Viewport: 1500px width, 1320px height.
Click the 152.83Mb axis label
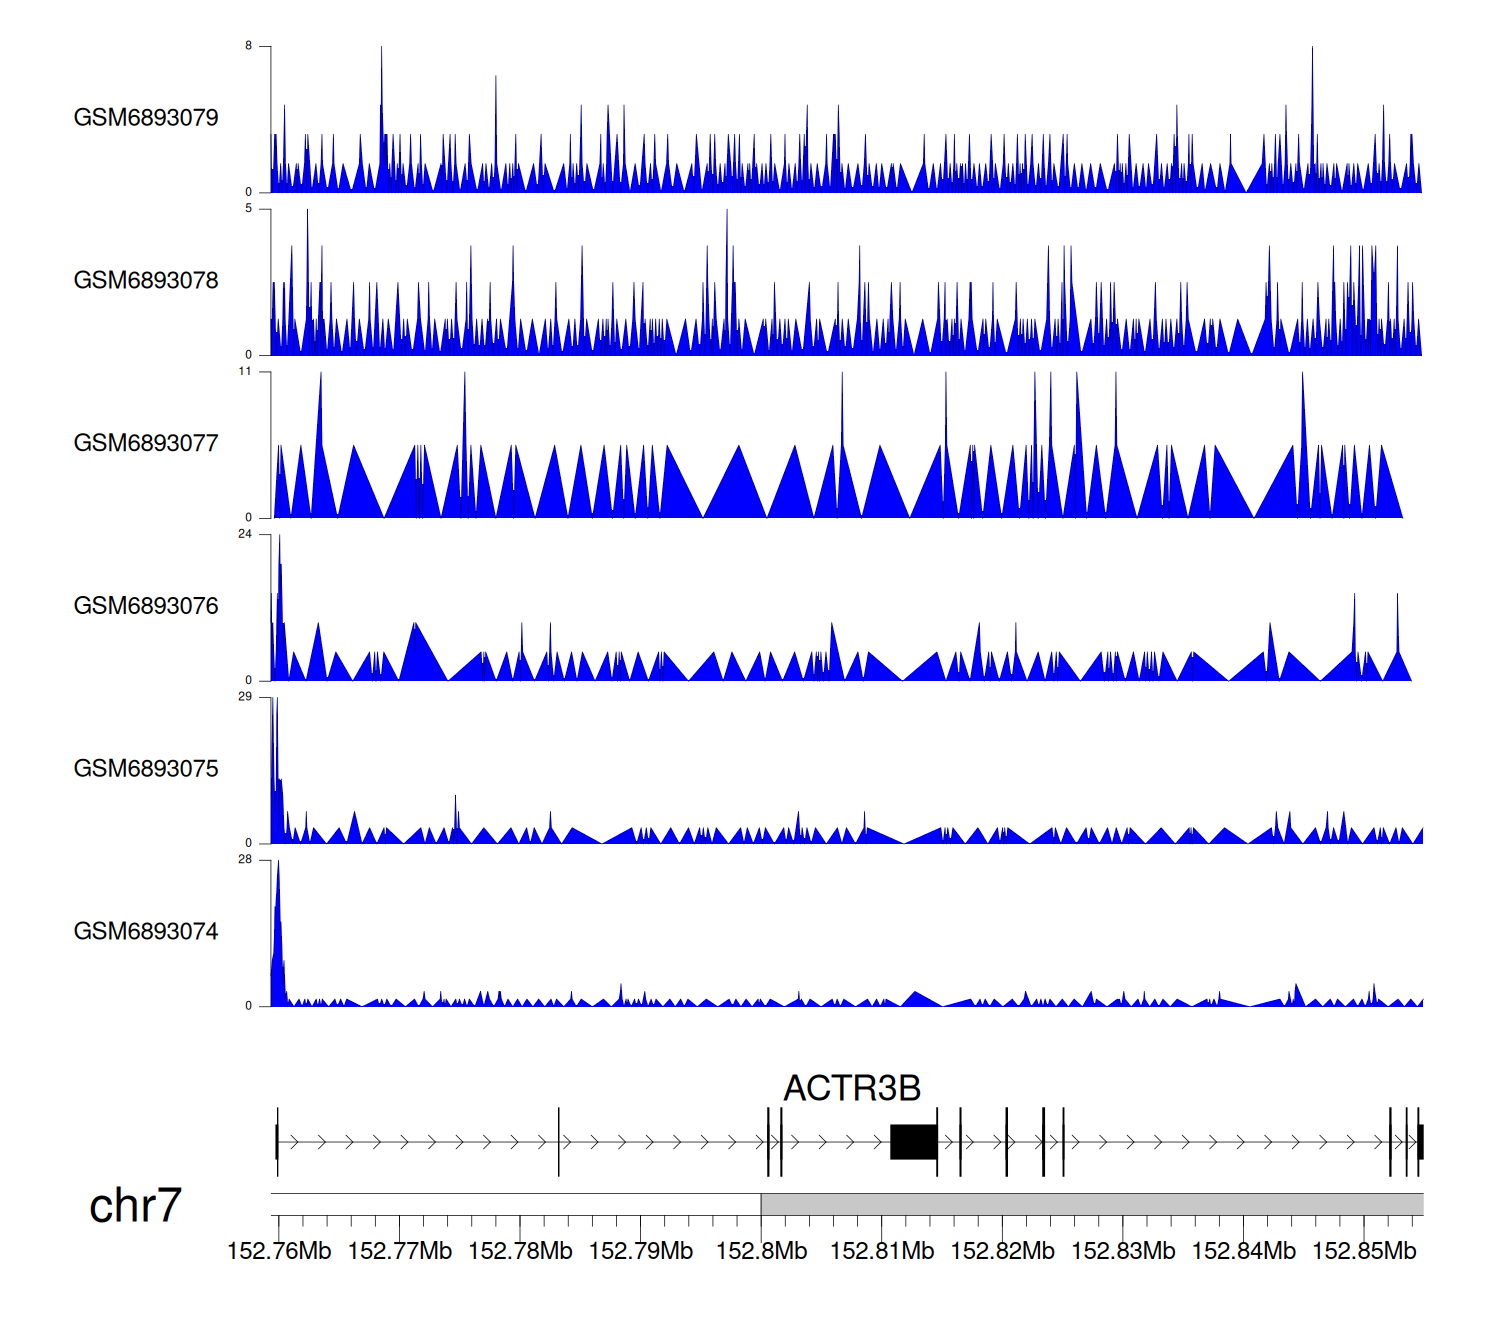1123,1252
